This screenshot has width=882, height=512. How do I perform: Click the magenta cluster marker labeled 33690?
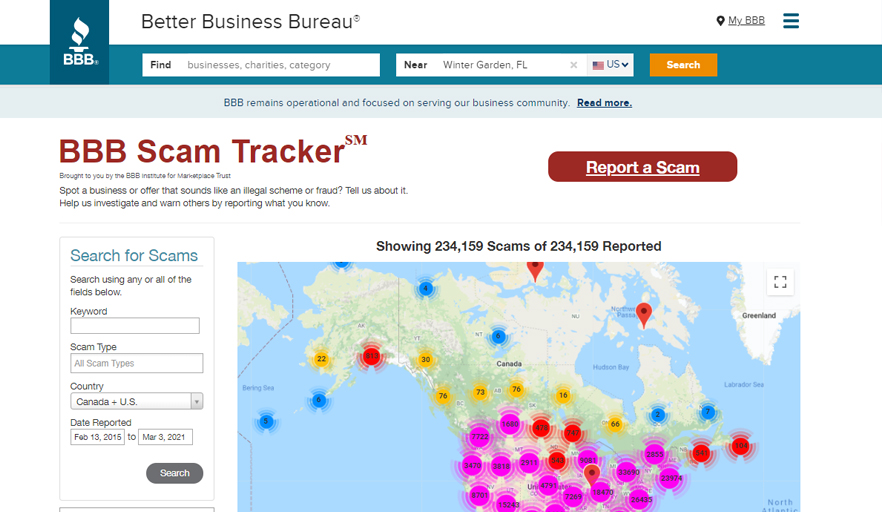click(628, 472)
